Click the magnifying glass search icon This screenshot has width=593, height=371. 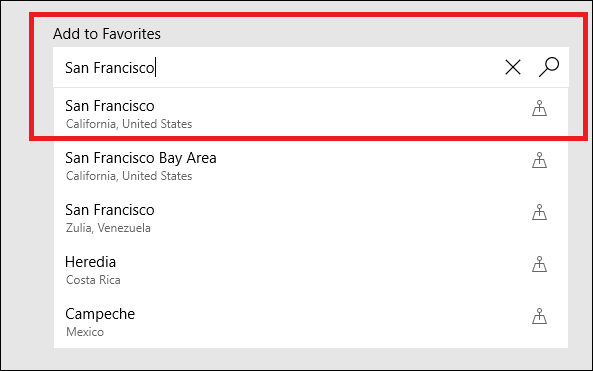[549, 67]
